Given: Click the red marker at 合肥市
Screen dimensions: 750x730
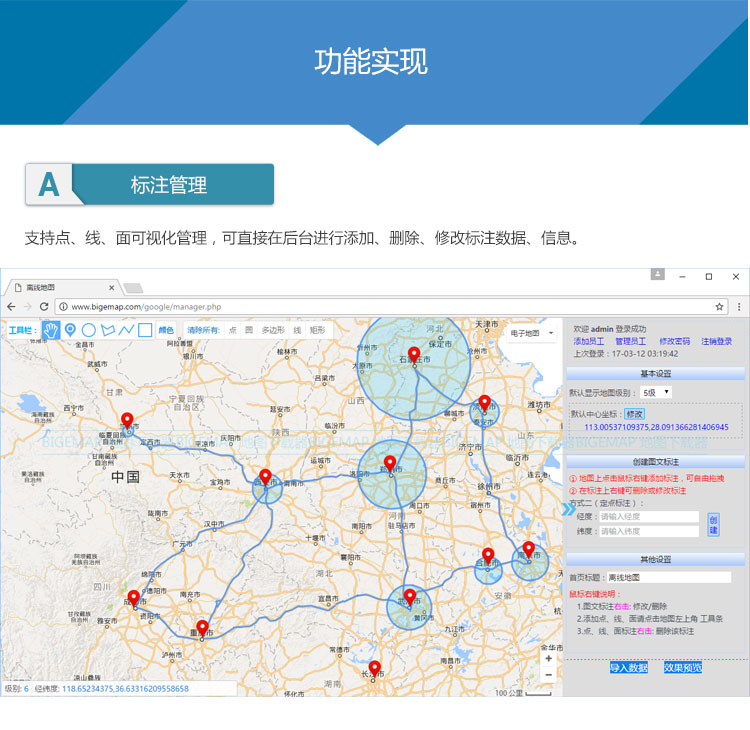Looking at the screenshot, I should pyautogui.click(x=488, y=556).
